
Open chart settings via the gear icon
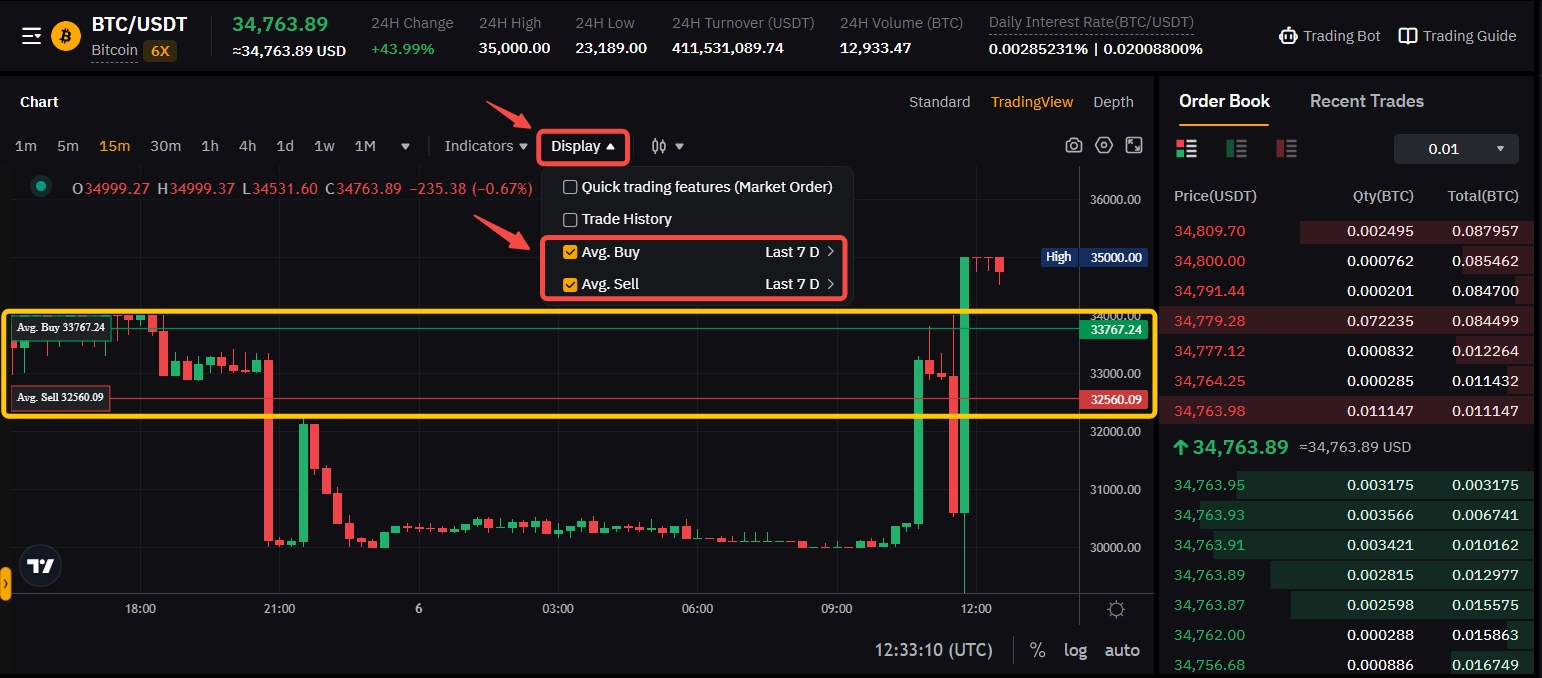1103,145
